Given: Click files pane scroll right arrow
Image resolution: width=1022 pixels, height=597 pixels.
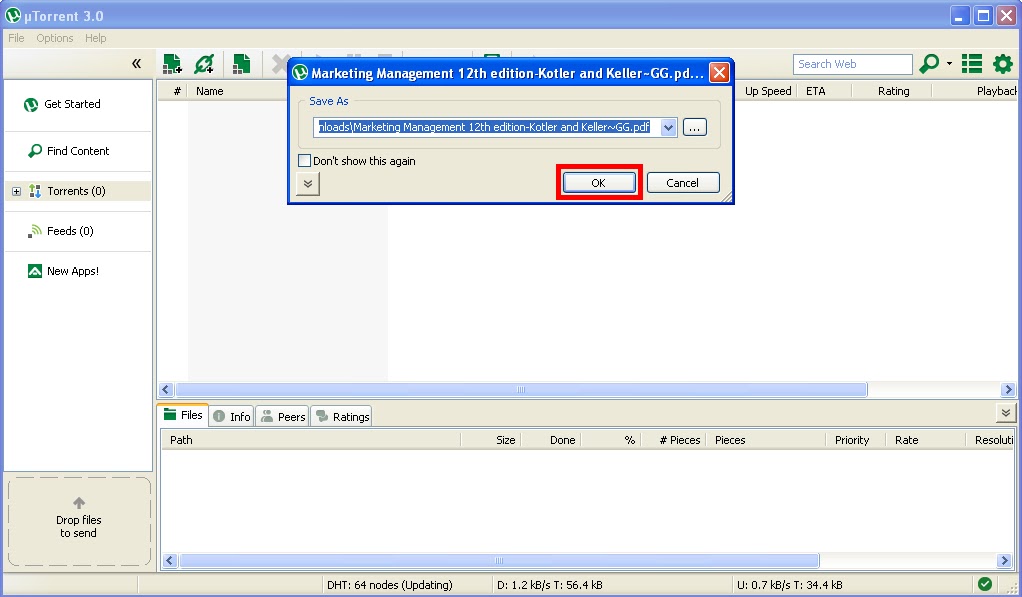Looking at the screenshot, I should point(1004,561).
